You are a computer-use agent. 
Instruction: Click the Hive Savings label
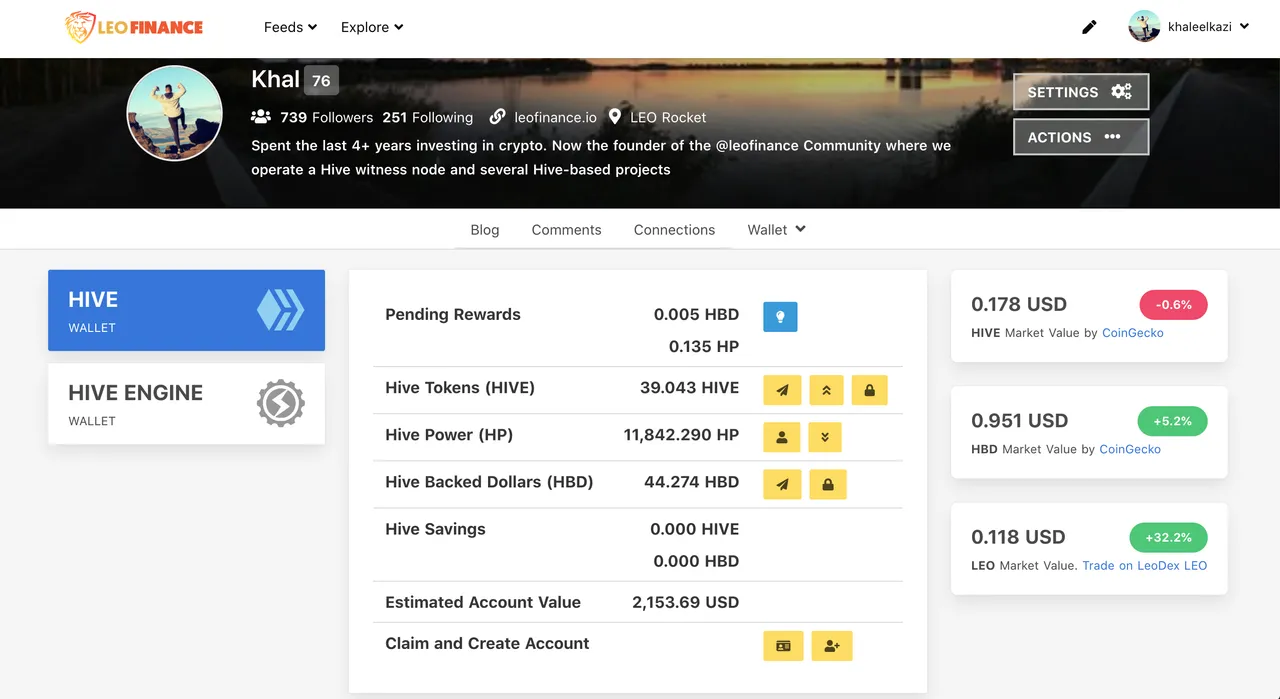point(435,529)
